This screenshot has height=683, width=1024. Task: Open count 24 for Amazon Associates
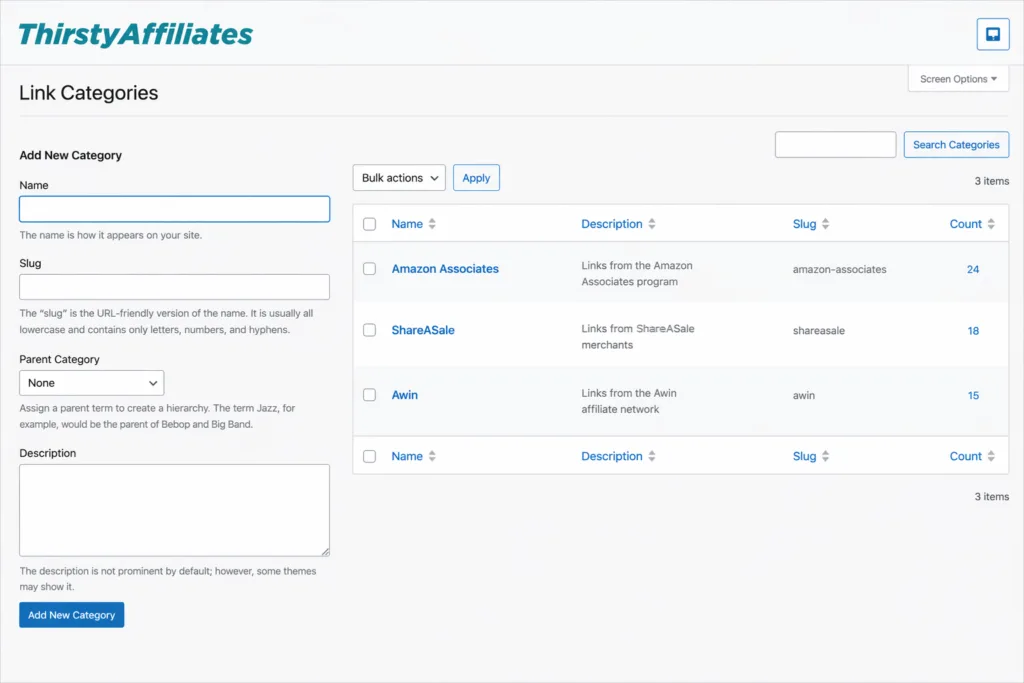[x=973, y=269]
